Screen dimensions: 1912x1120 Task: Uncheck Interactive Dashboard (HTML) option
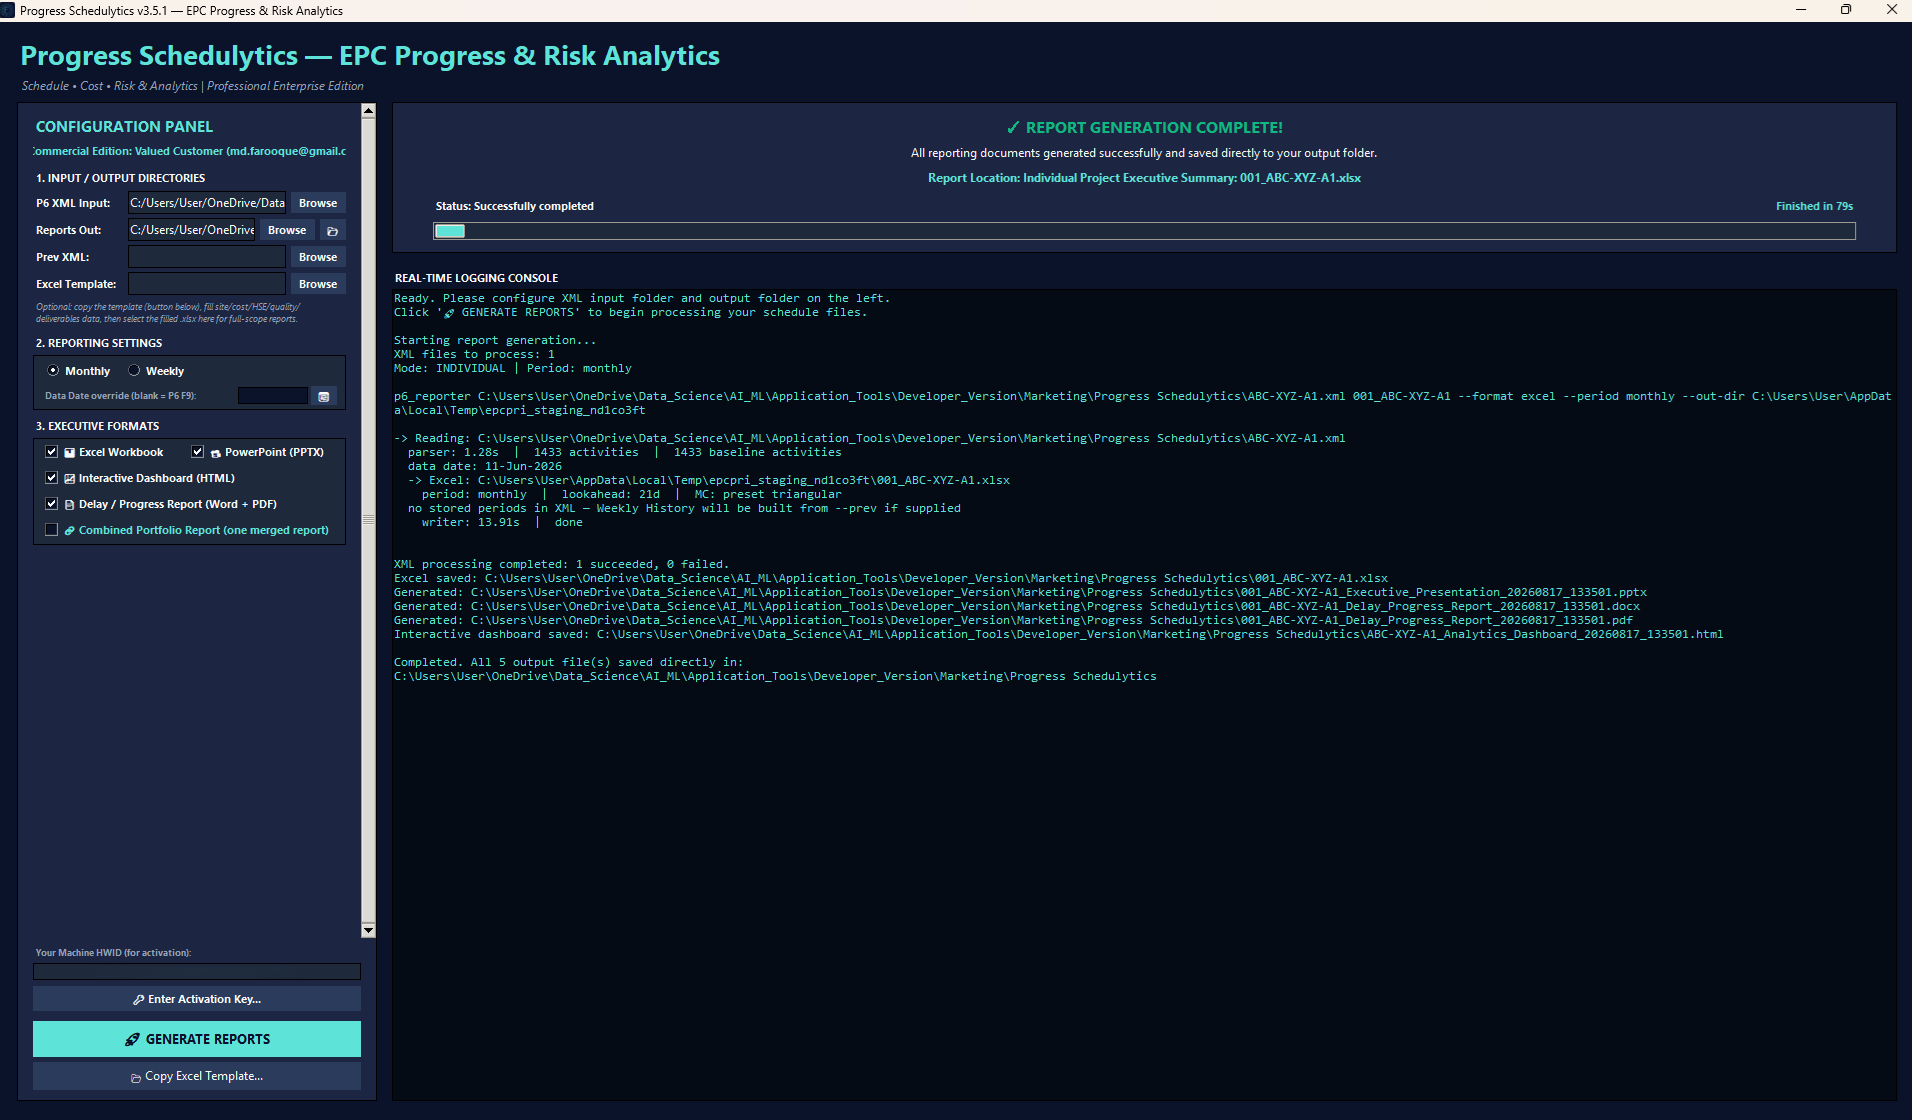point(52,478)
